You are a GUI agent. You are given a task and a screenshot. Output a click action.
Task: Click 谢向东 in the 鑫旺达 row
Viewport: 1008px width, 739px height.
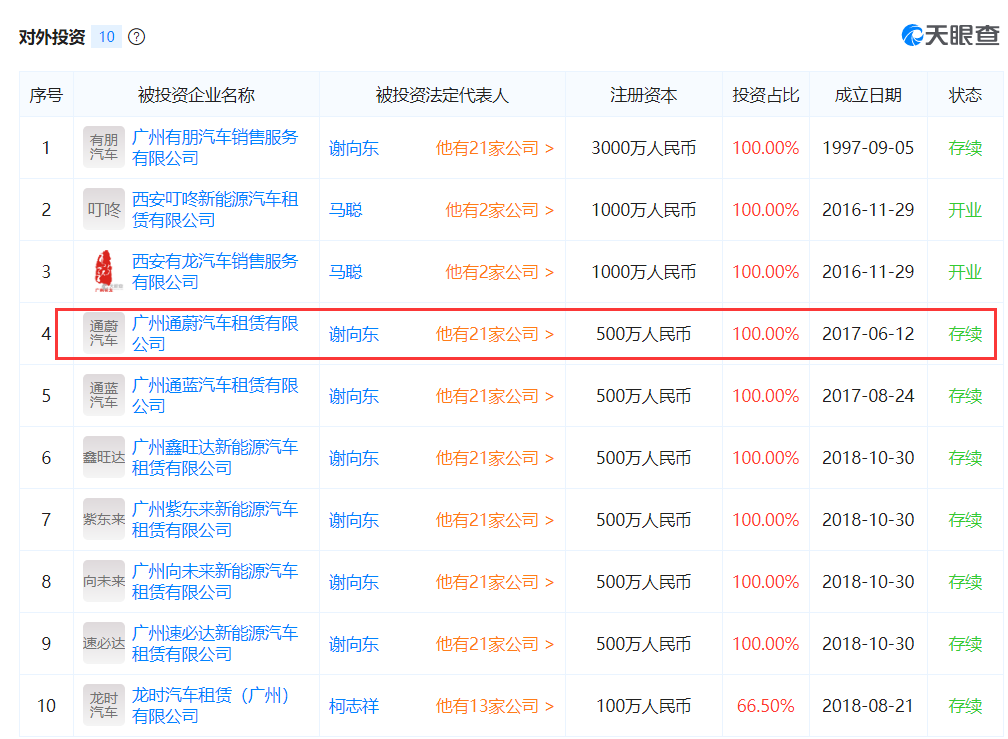pos(354,458)
